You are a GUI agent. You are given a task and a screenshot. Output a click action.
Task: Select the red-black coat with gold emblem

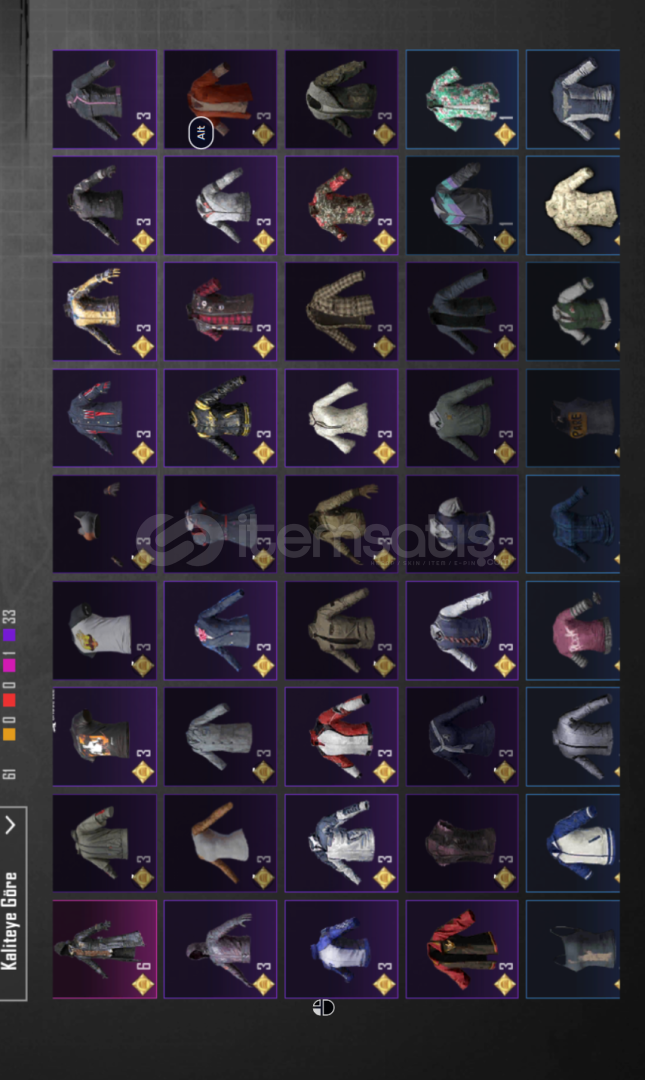[462, 949]
